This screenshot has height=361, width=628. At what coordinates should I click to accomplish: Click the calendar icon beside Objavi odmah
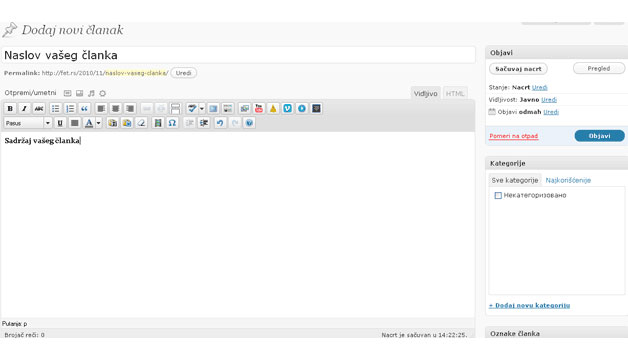coord(492,112)
